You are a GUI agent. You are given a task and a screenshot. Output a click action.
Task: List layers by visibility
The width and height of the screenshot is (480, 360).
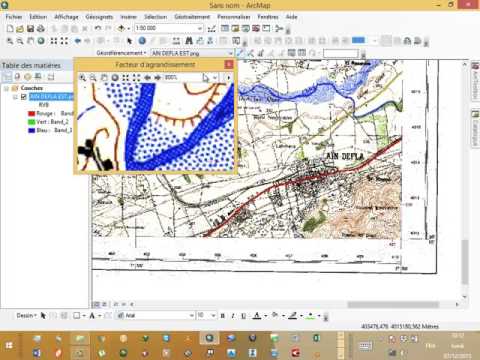coord(28,77)
